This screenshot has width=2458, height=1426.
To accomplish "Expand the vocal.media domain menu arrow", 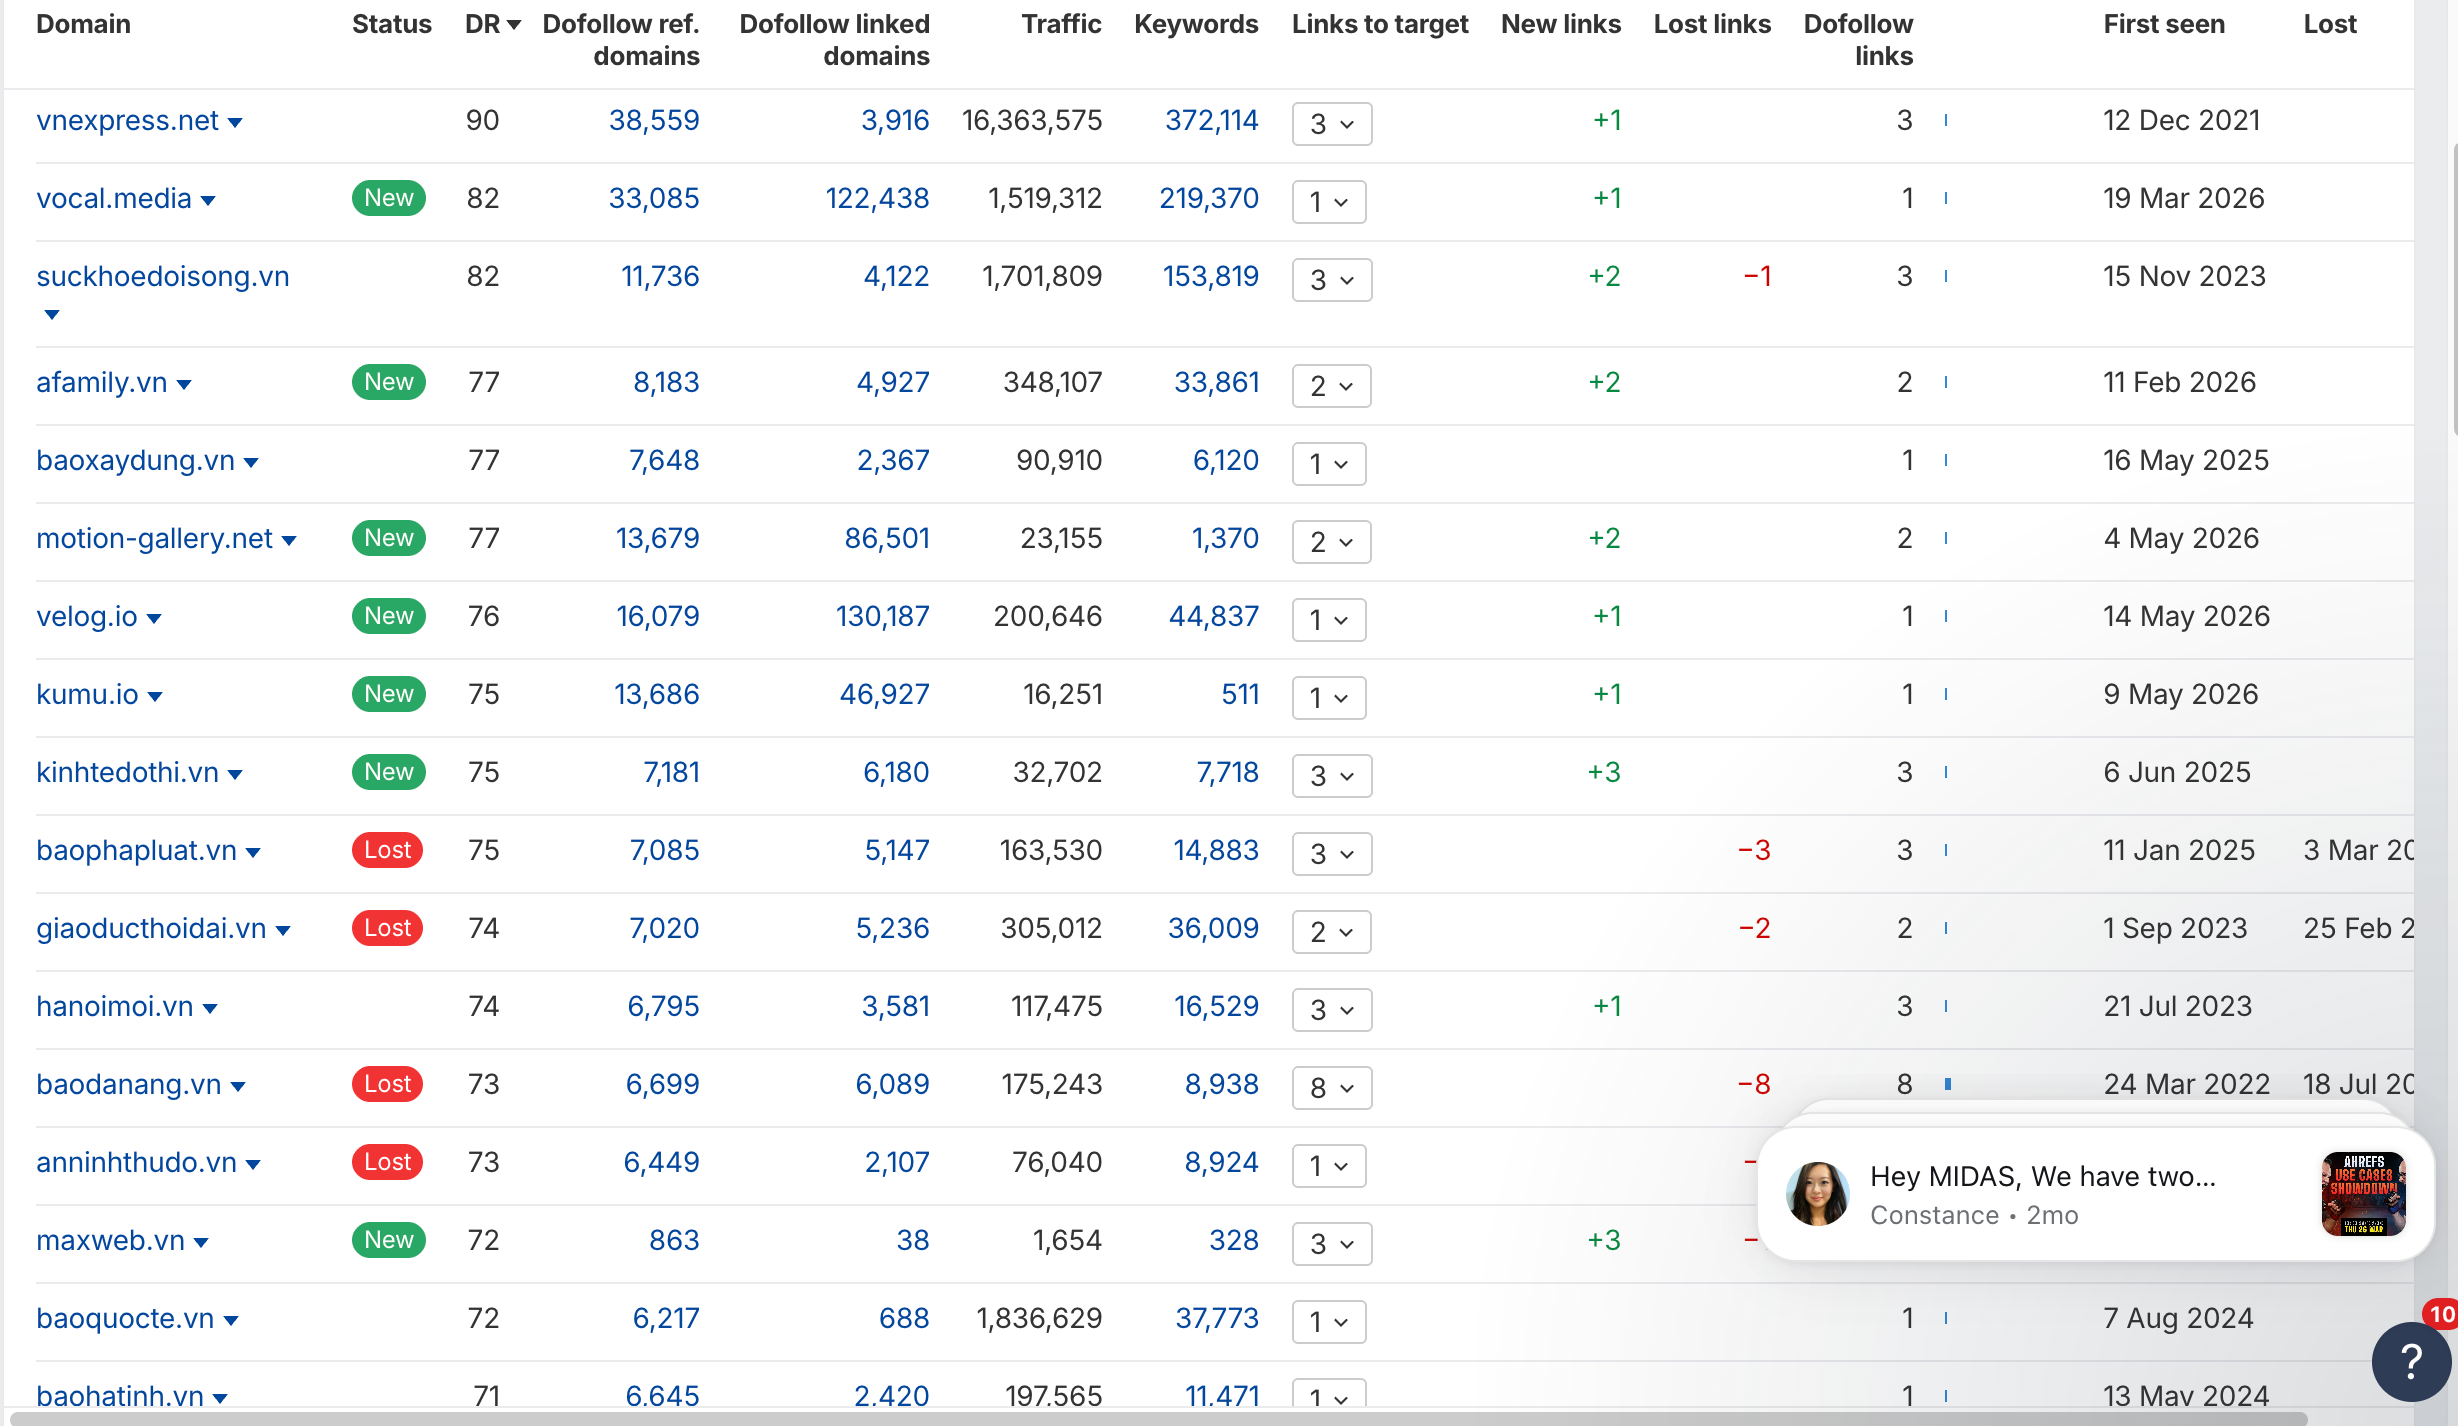I will pos(208,201).
